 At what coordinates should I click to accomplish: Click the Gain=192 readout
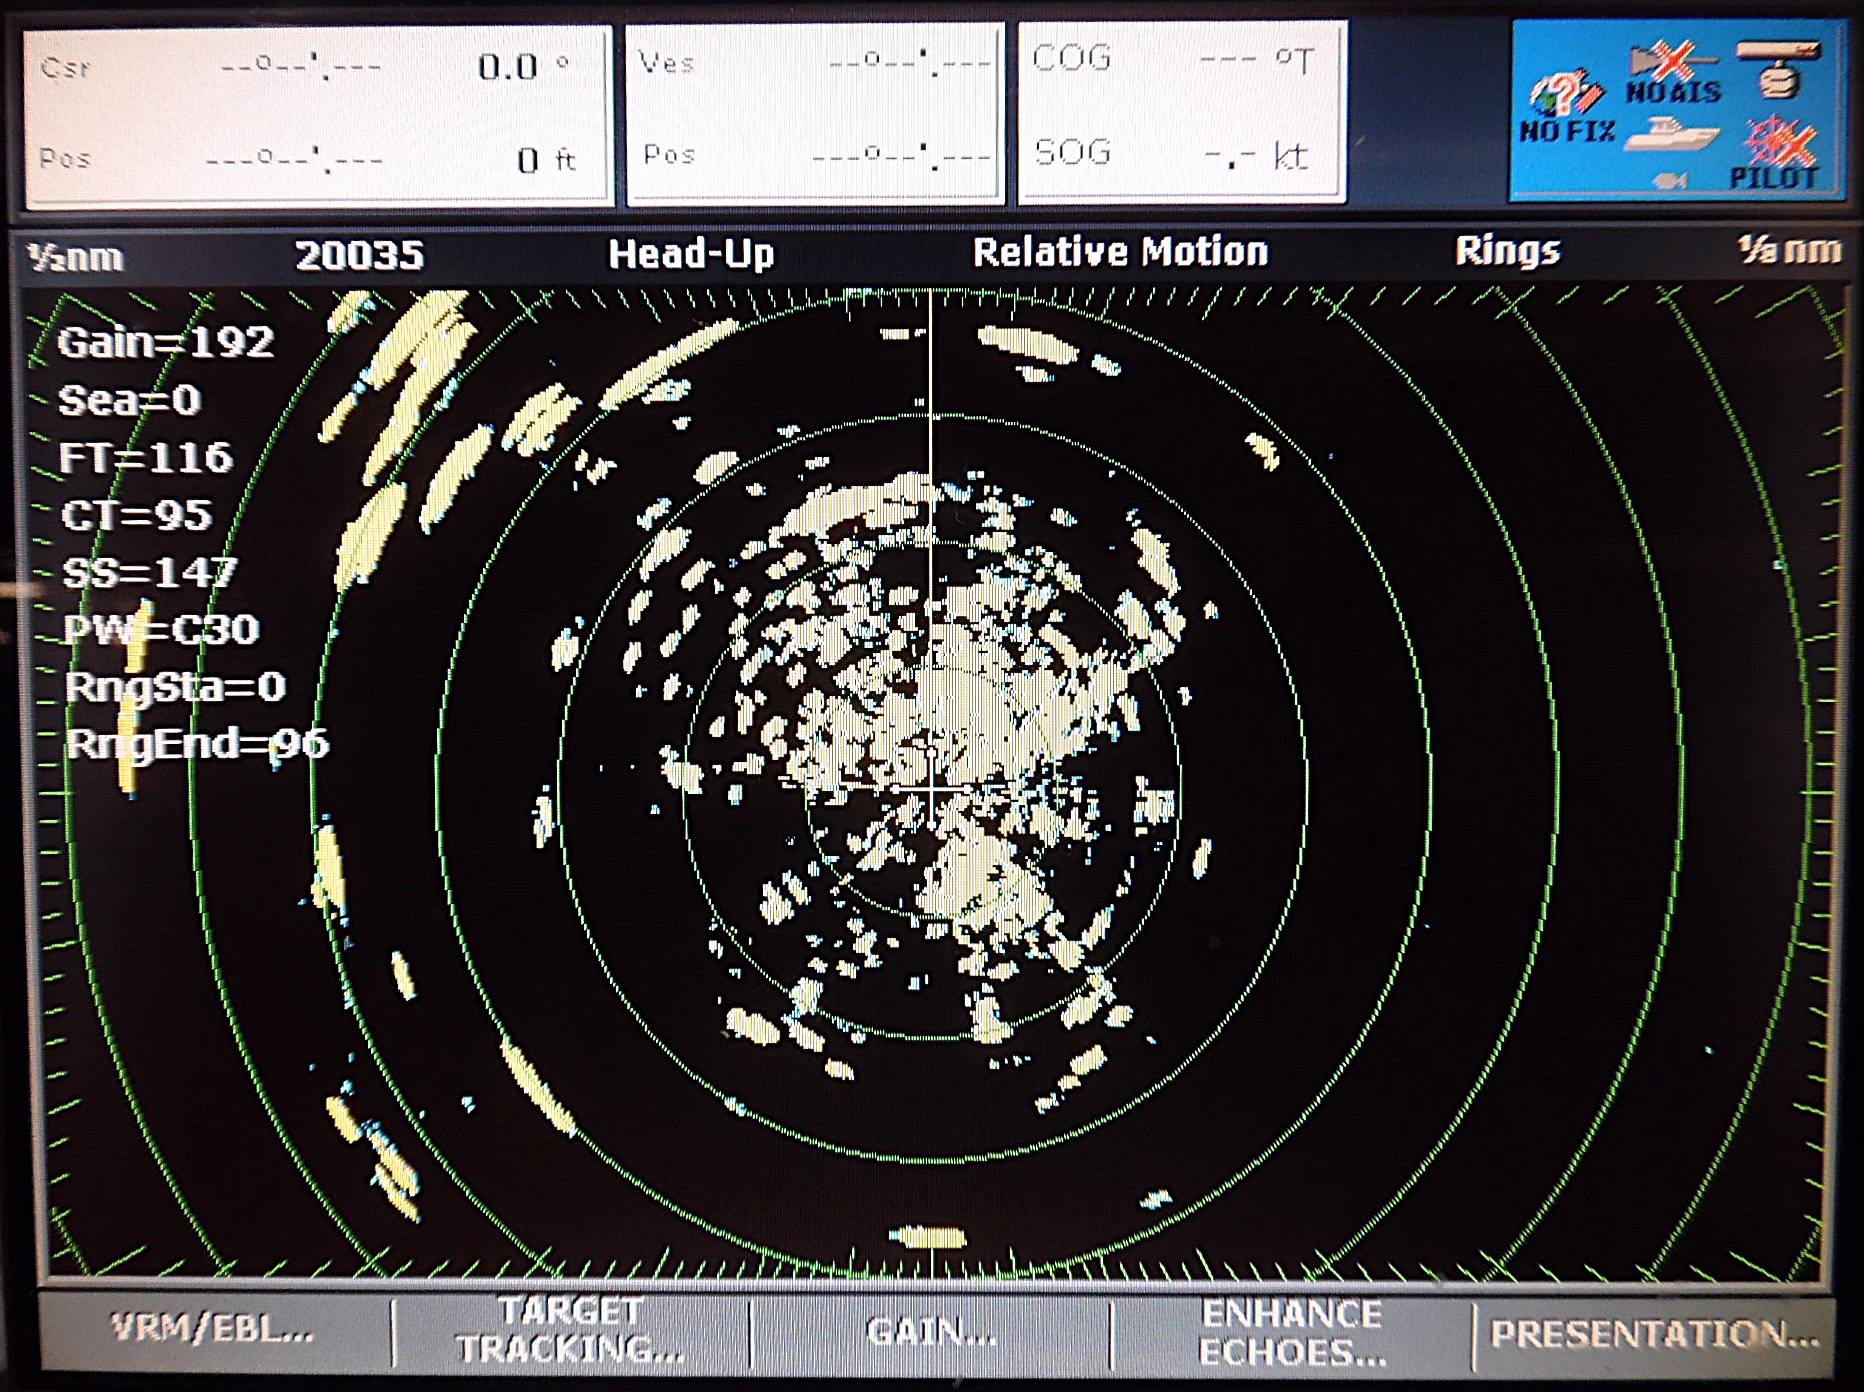(x=166, y=343)
